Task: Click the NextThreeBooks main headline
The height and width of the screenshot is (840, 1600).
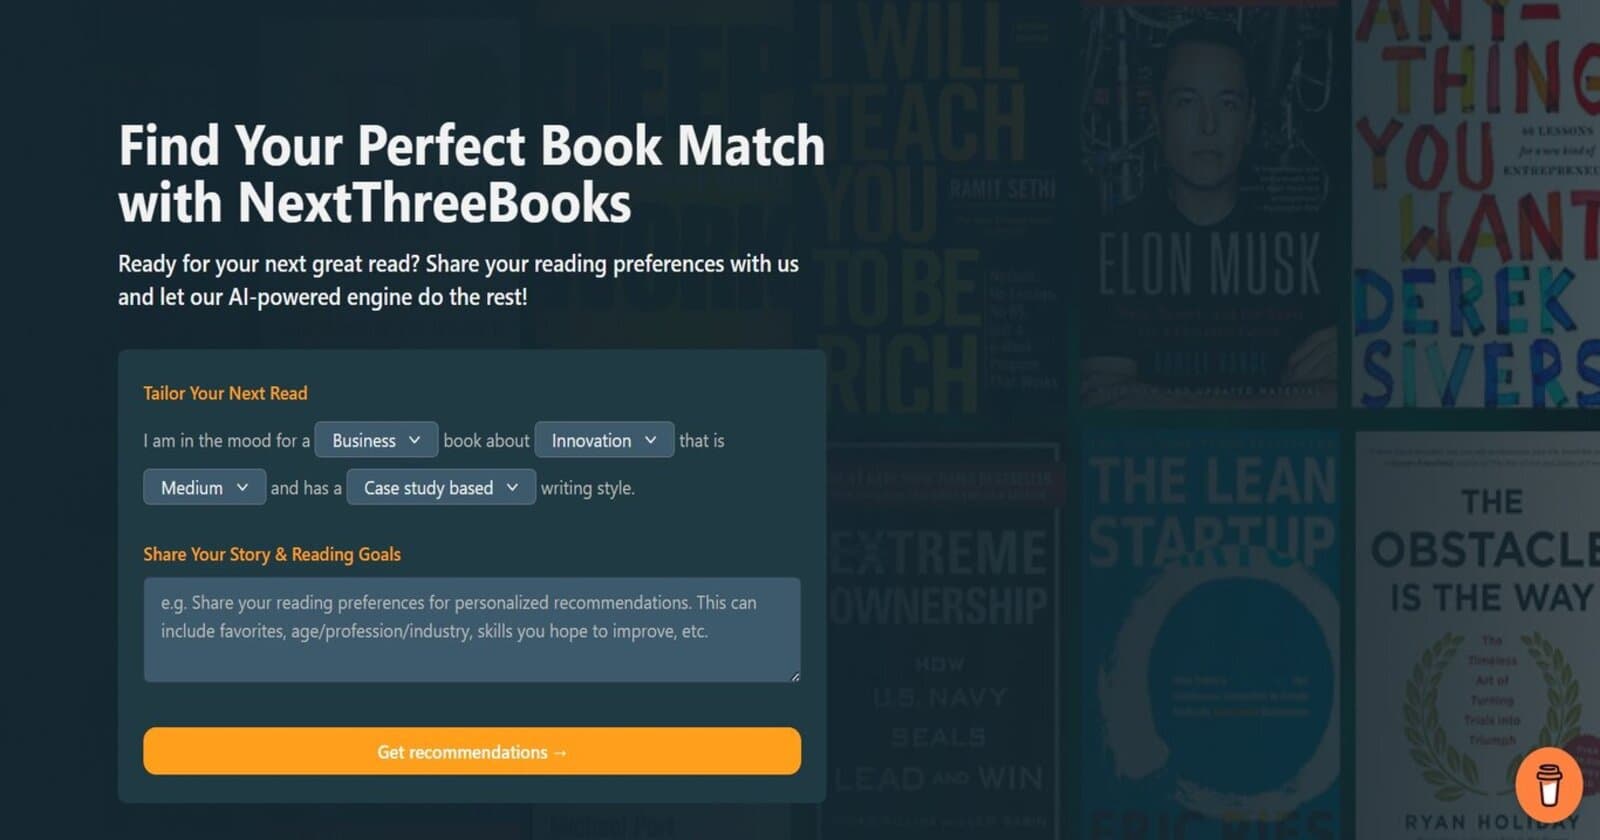Action: pos(472,175)
